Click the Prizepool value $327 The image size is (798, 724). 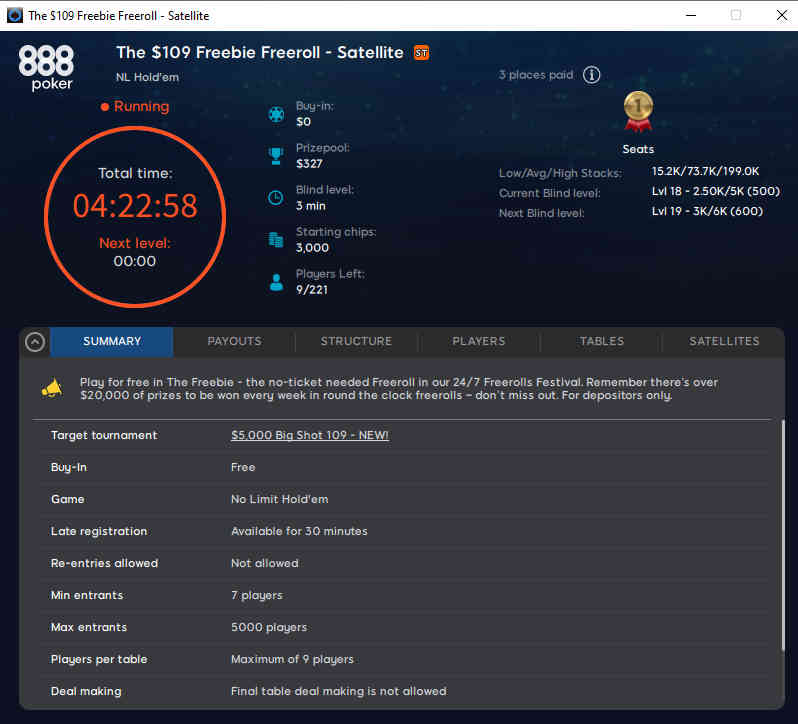pos(309,164)
